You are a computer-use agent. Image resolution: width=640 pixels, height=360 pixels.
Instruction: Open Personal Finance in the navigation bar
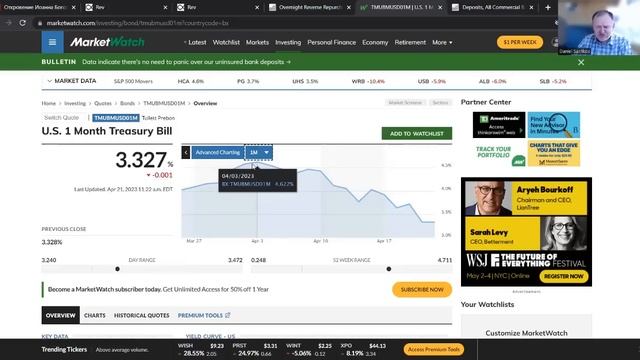[x=331, y=42]
